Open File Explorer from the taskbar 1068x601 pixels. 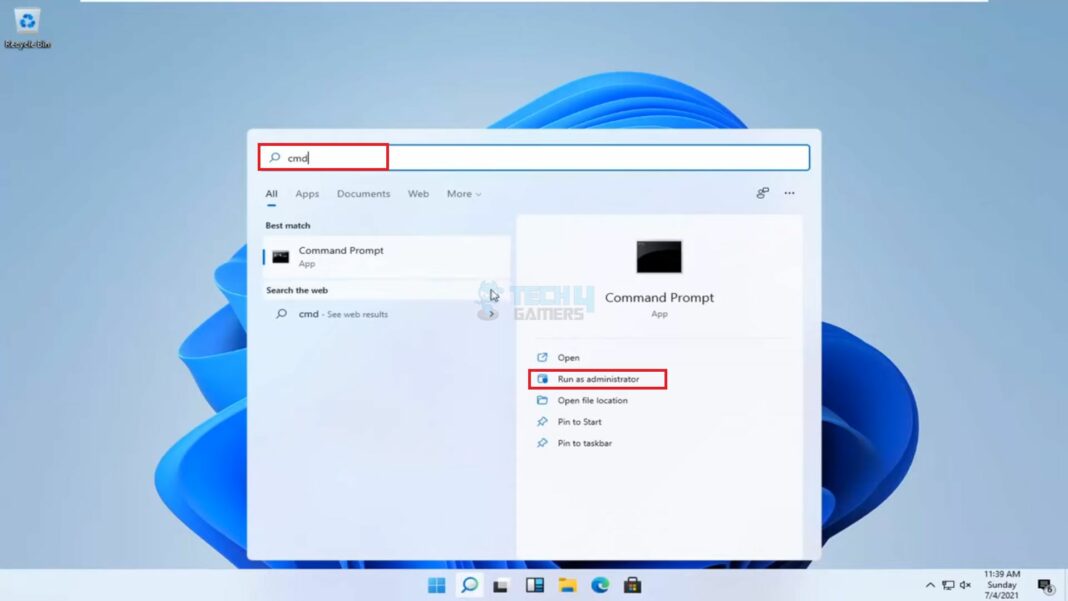(566, 585)
